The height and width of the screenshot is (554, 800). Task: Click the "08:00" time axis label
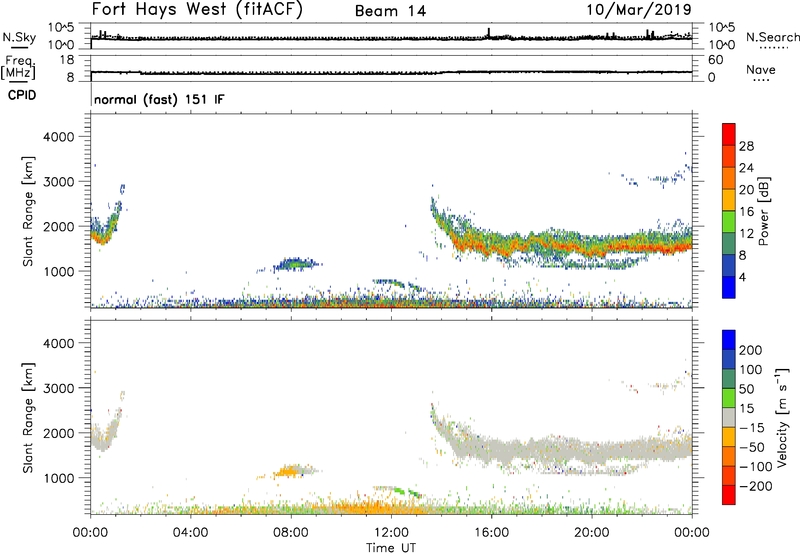290,533
